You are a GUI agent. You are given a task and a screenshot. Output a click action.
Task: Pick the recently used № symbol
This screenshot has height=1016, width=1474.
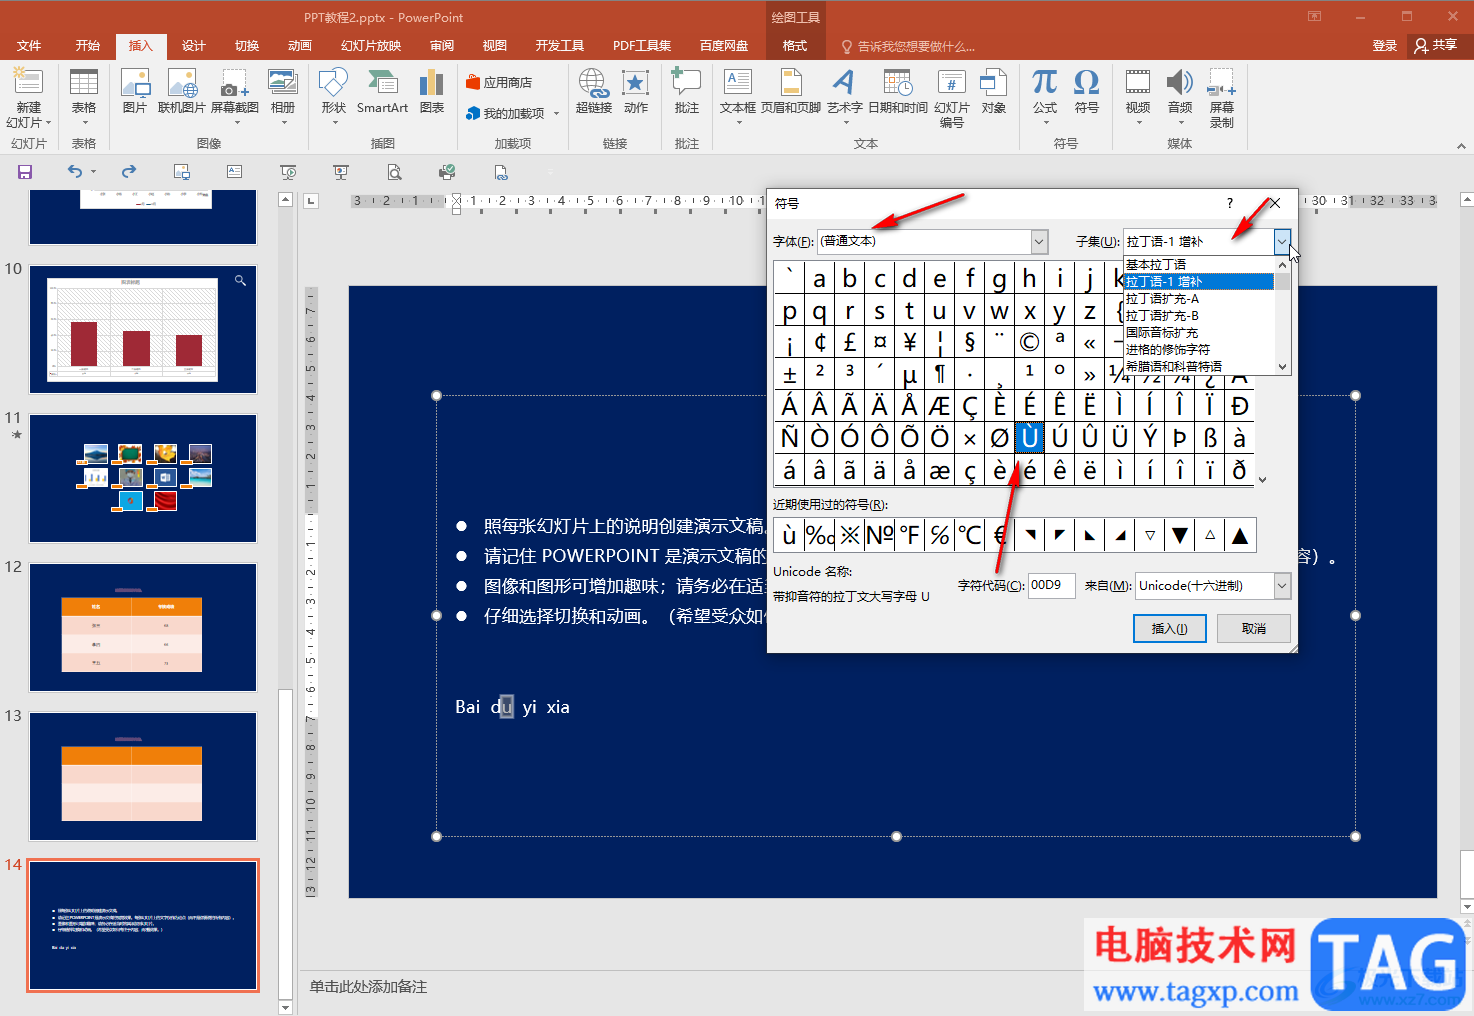point(880,535)
